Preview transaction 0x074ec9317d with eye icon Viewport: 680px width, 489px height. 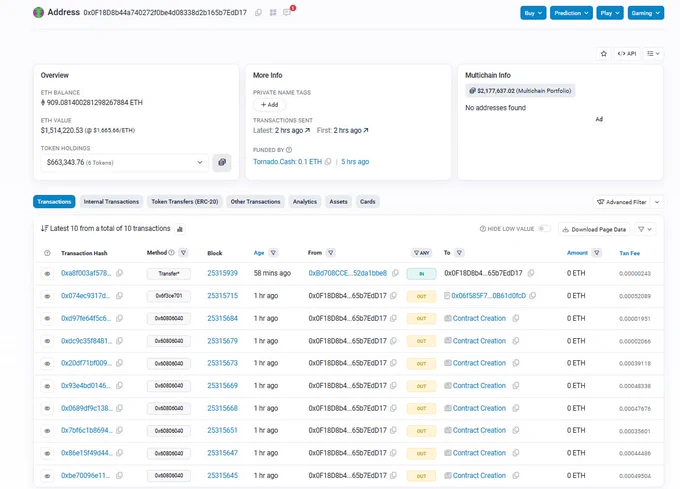click(47, 296)
